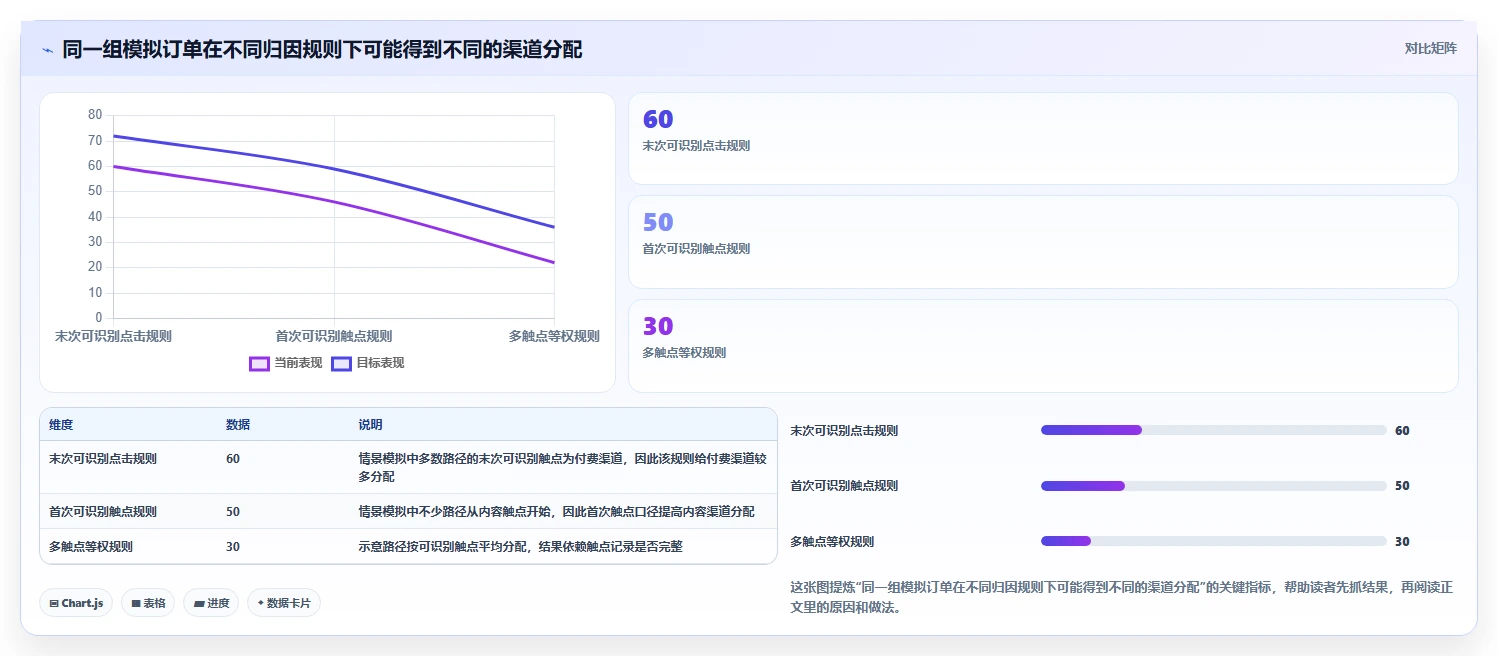Viewport: 1498px width, 656px height.
Task: Click the description starting 情景模拟中不少路径
Action: [x=556, y=511]
